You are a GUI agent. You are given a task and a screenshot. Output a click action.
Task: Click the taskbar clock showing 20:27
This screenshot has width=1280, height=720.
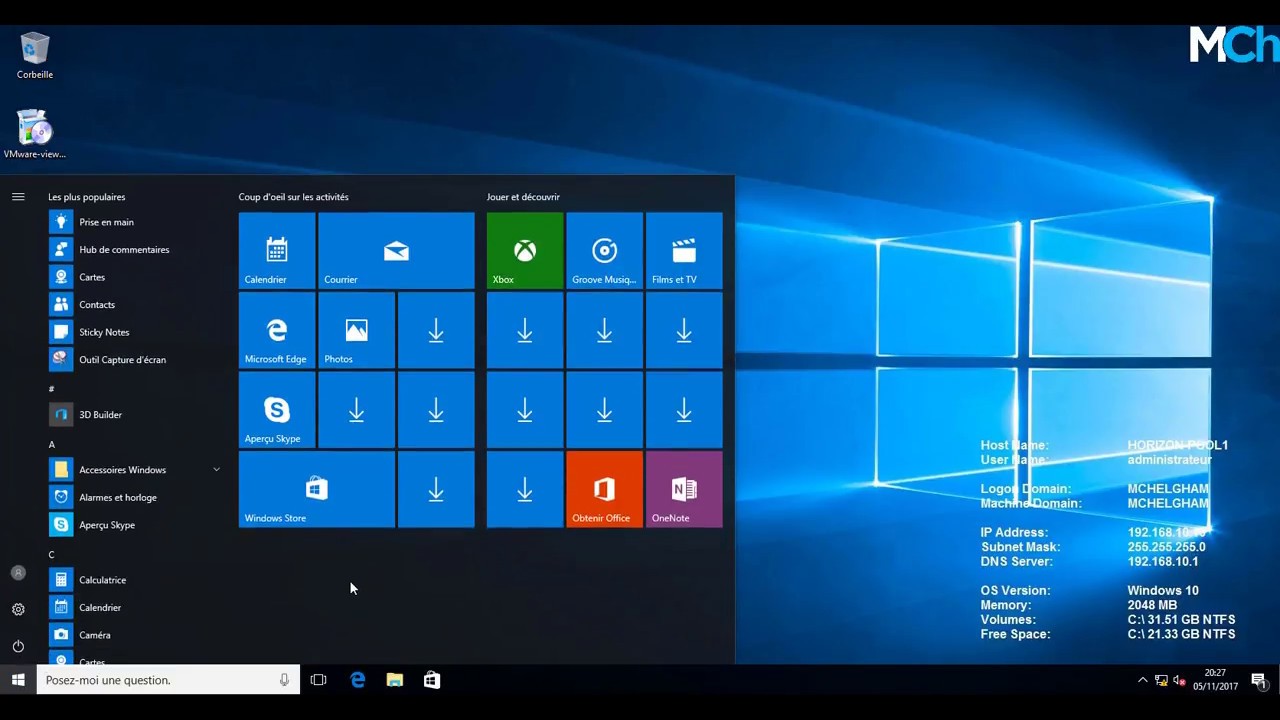[x=1215, y=680]
